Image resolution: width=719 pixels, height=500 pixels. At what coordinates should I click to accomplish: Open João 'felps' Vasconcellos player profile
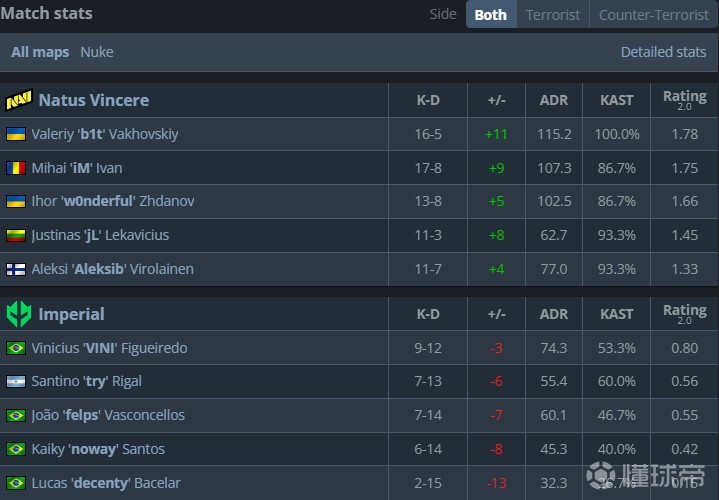(108, 415)
